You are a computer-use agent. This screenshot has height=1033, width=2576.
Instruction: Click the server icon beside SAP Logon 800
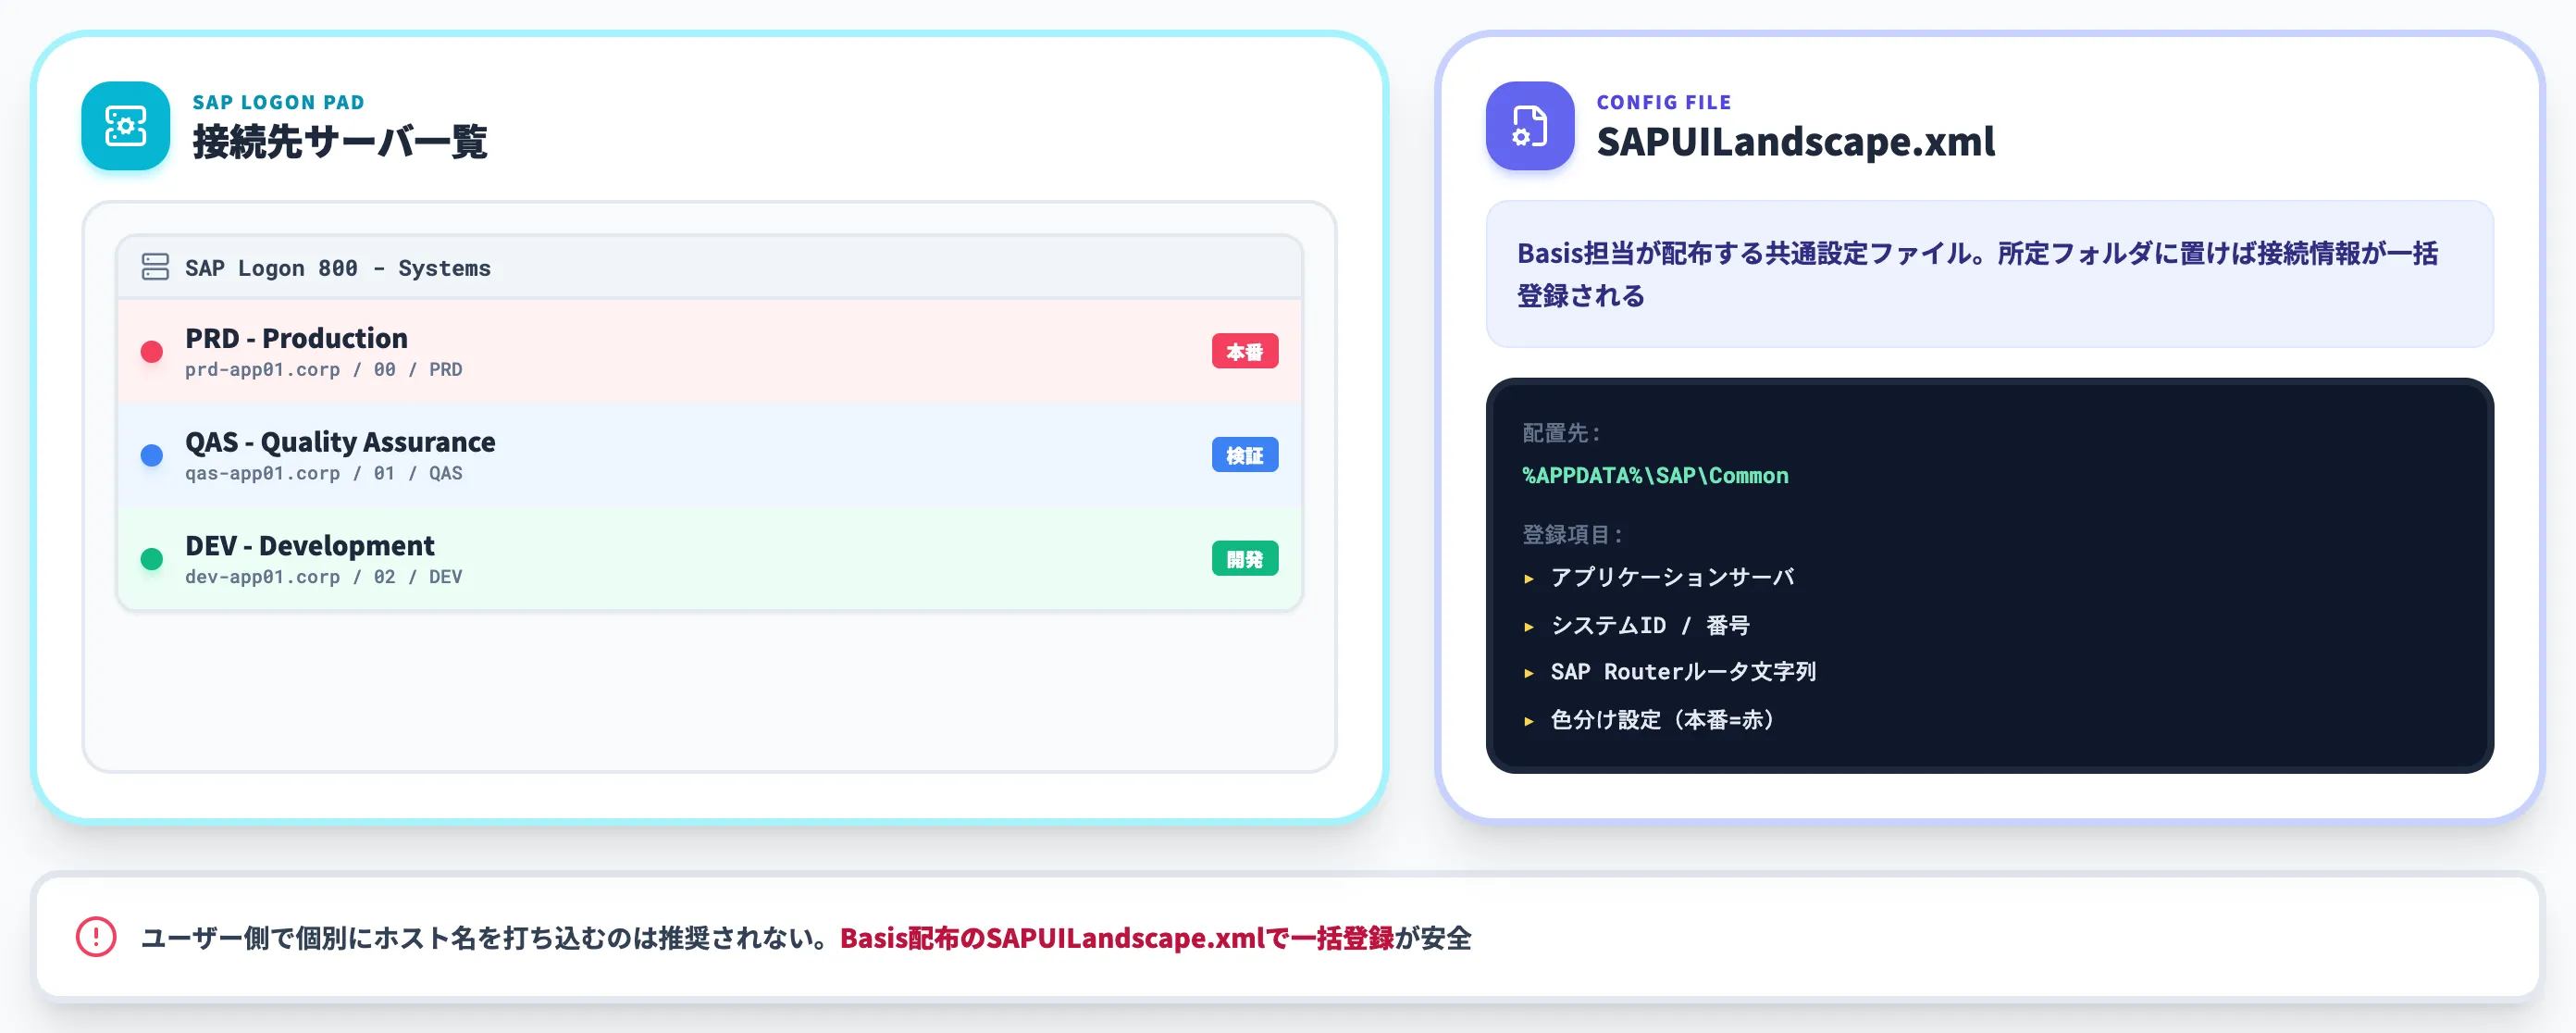click(x=155, y=267)
